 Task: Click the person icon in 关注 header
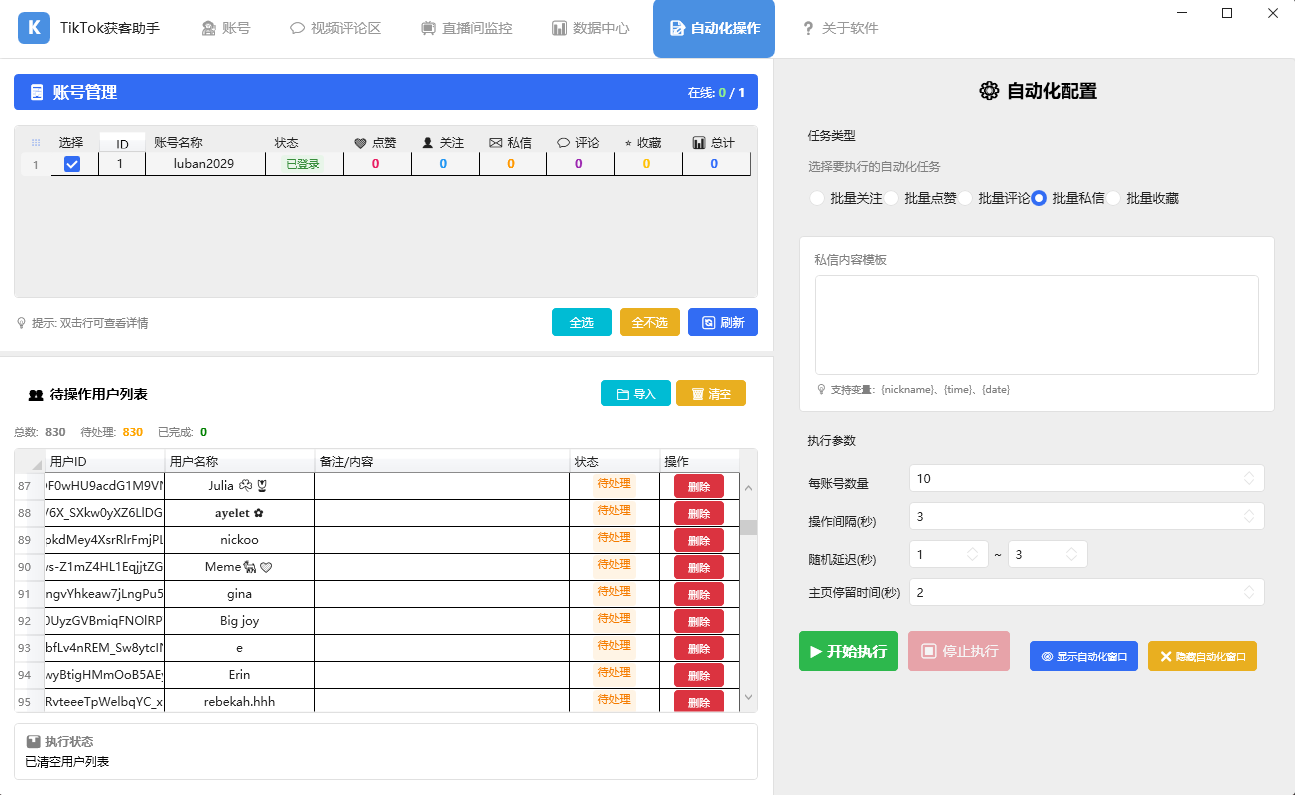coord(428,143)
